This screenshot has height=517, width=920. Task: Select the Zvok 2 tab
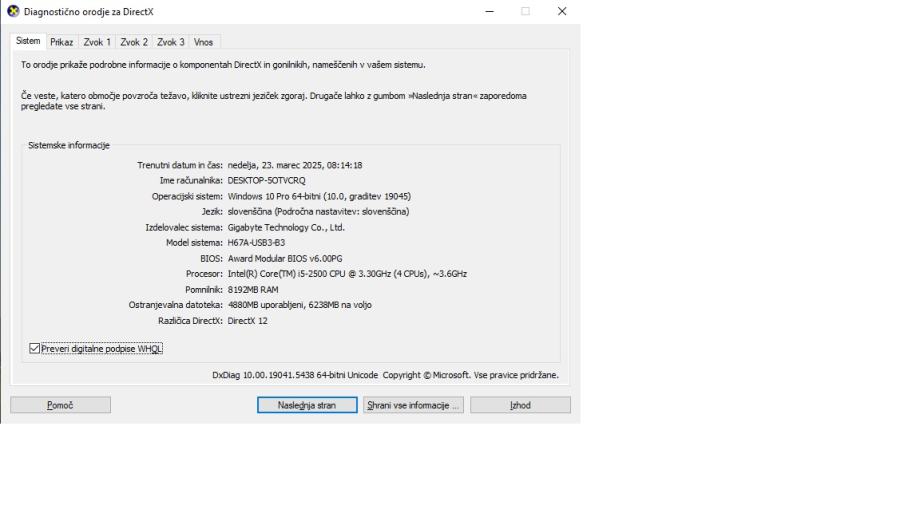click(x=134, y=42)
